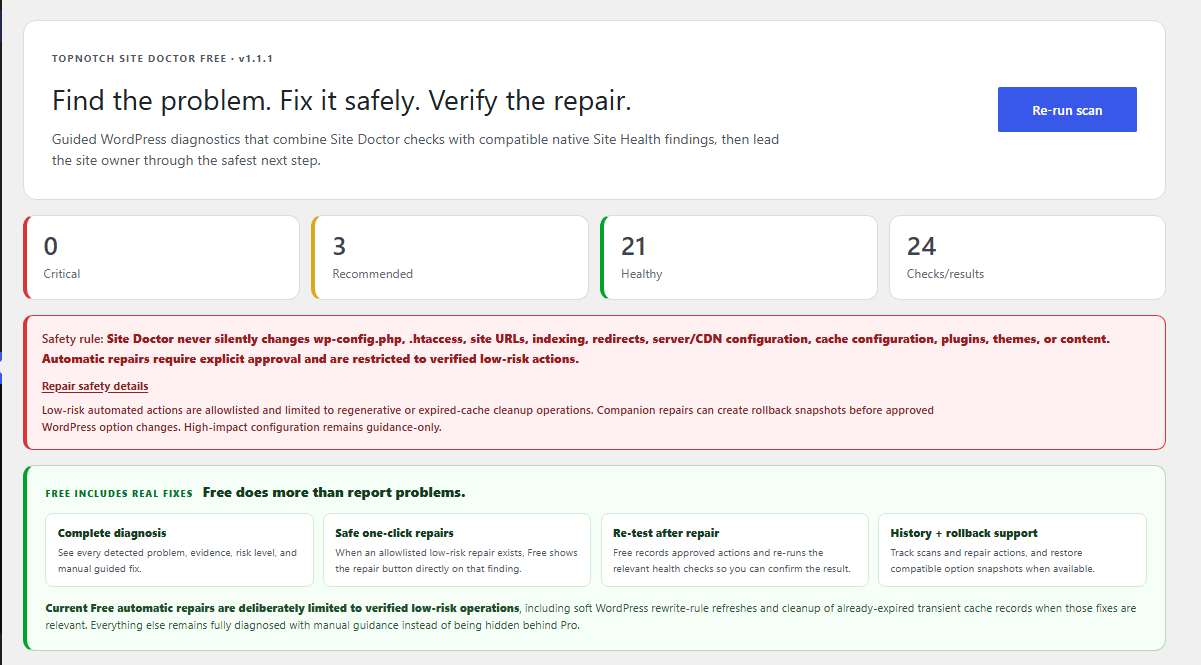Image resolution: width=1201 pixels, height=665 pixels.
Task: Click the Re-run scan button
Action: point(1067,110)
